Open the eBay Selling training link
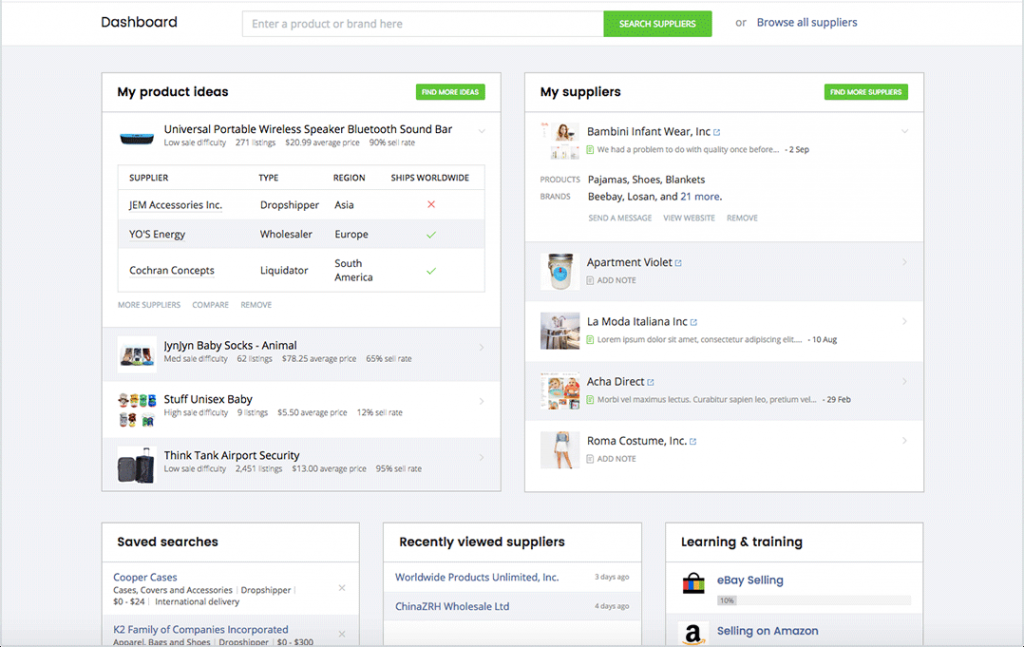Image resolution: width=1024 pixels, height=647 pixels. pos(750,580)
